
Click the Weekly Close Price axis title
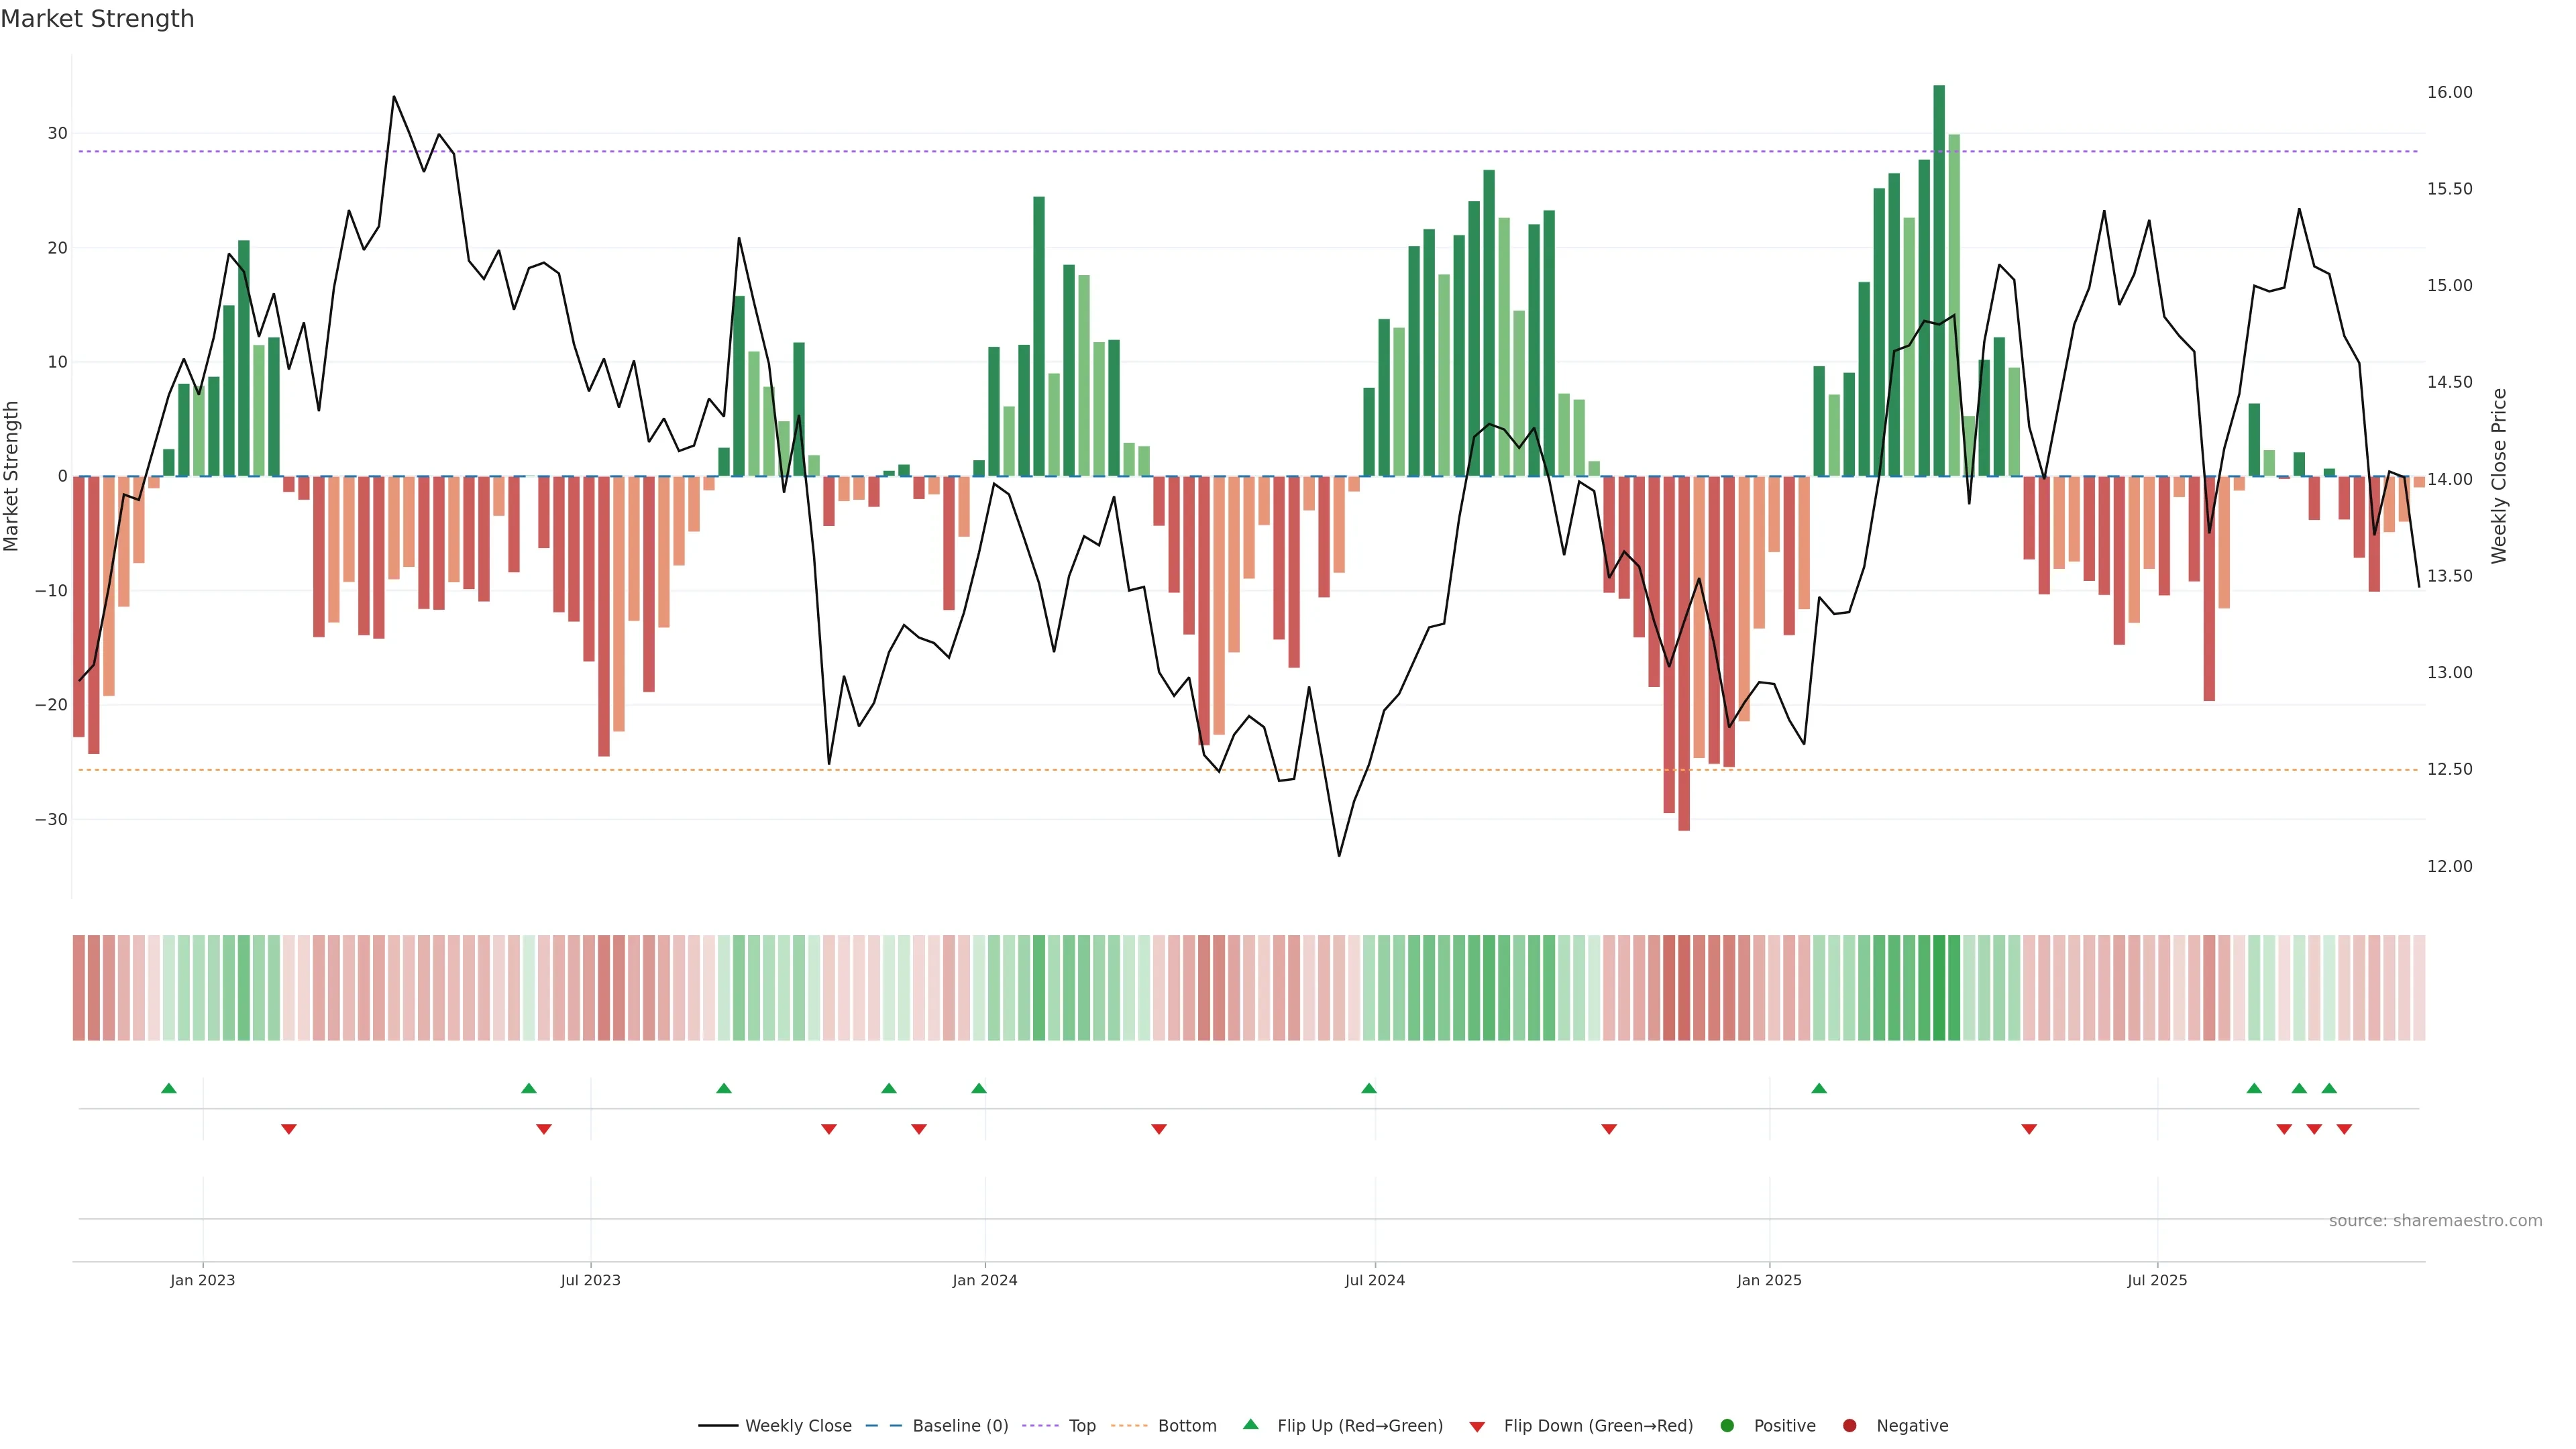click(x=2499, y=476)
